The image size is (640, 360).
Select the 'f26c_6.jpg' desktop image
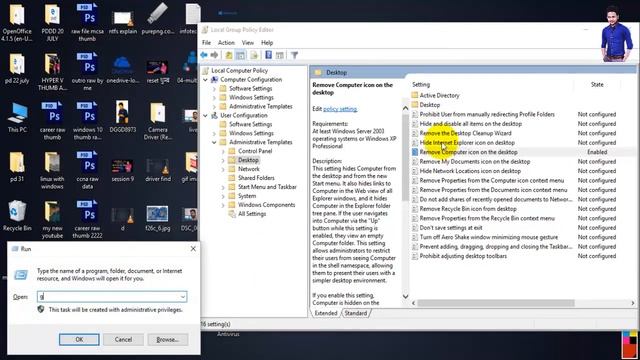pos(158,218)
